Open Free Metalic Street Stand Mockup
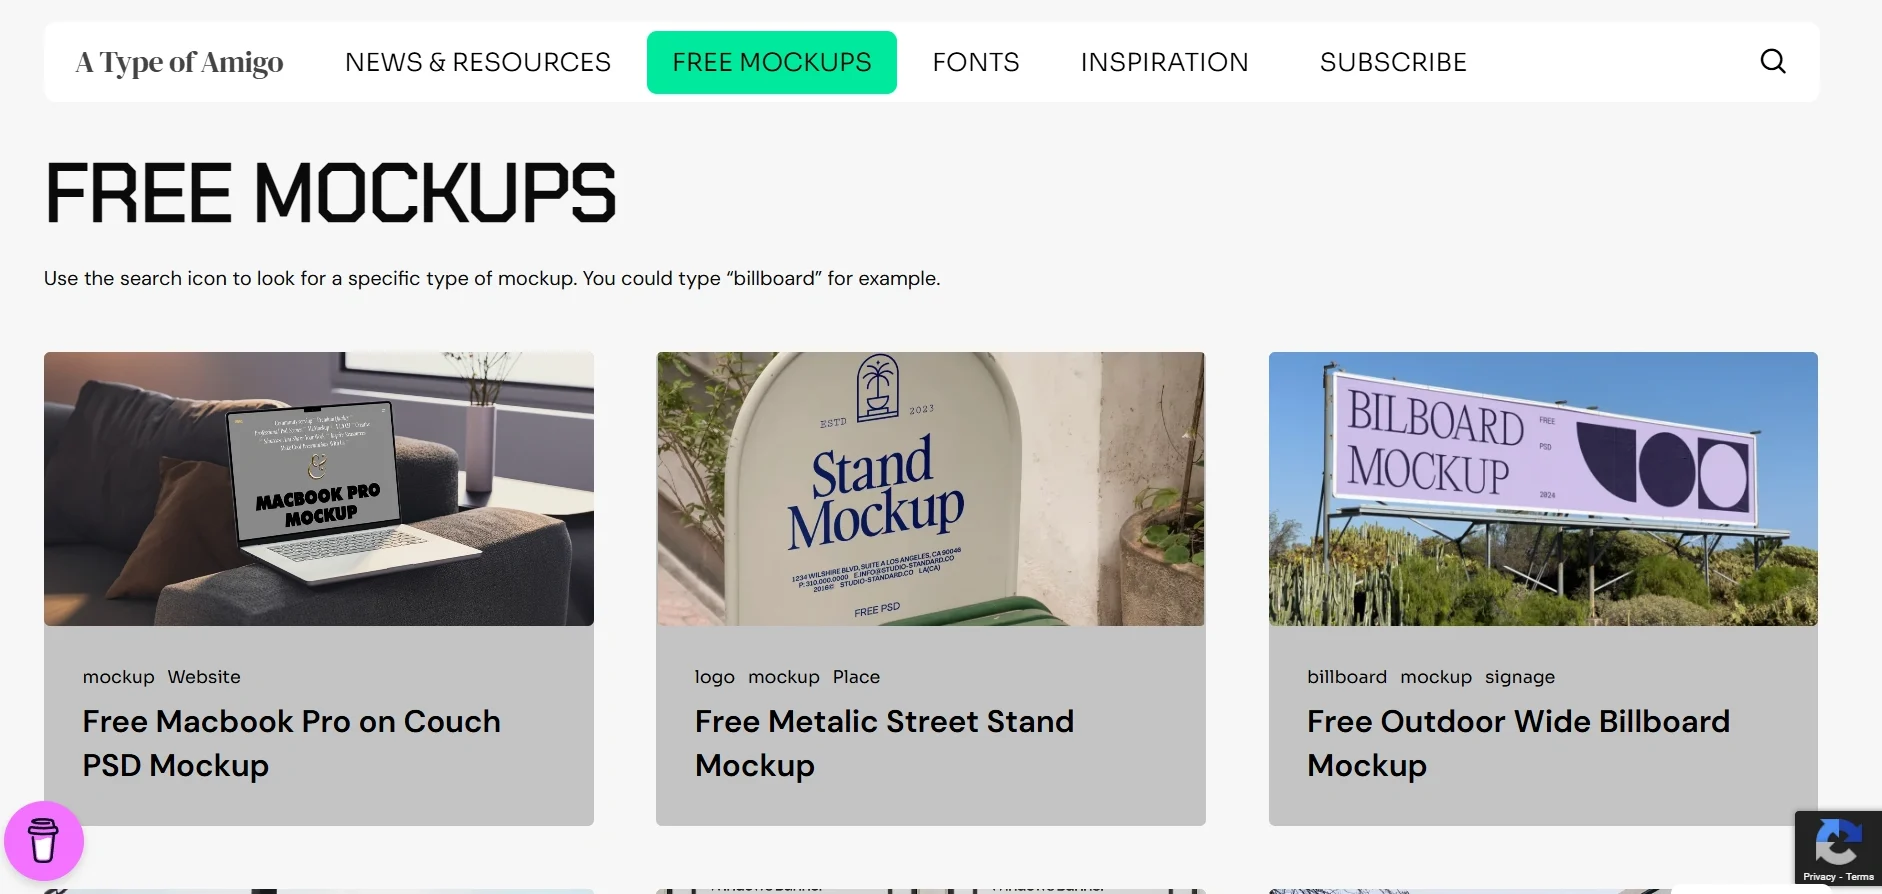This screenshot has height=894, width=1882. click(x=883, y=743)
